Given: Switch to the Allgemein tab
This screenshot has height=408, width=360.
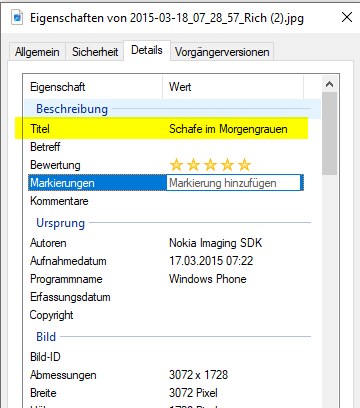Looking at the screenshot, I should (37, 52).
